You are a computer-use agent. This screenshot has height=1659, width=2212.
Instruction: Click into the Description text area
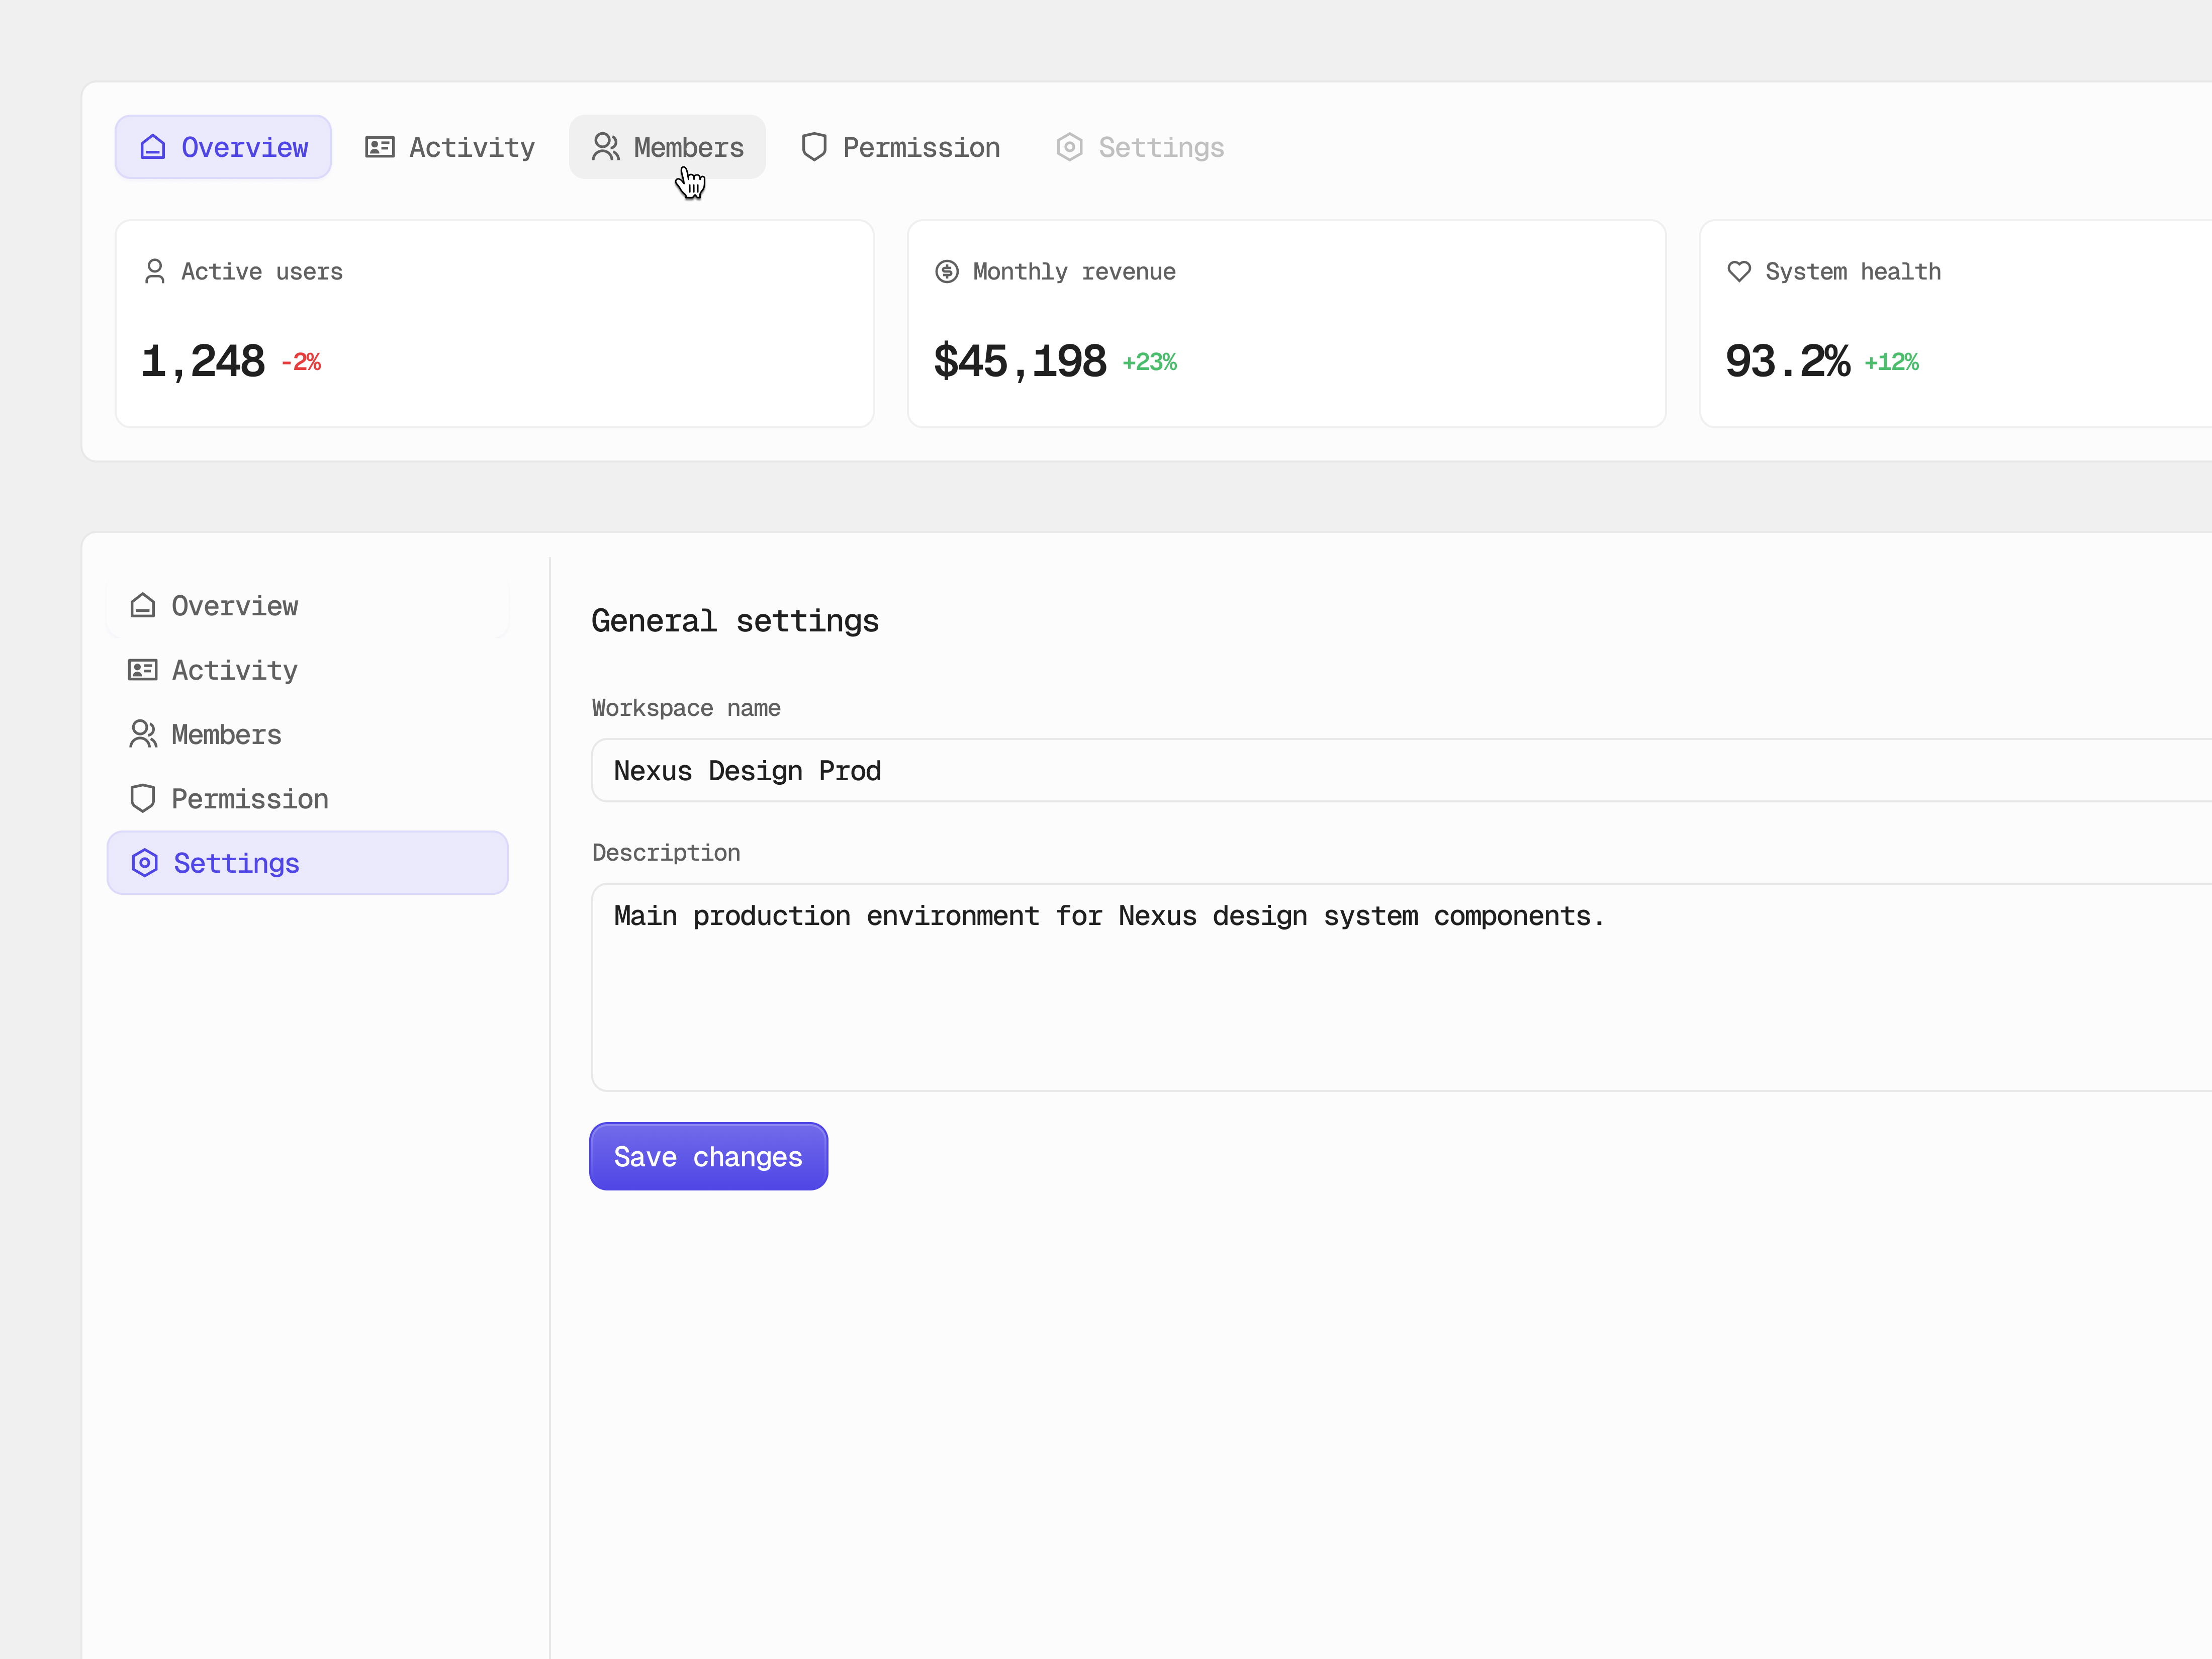(x=1402, y=987)
